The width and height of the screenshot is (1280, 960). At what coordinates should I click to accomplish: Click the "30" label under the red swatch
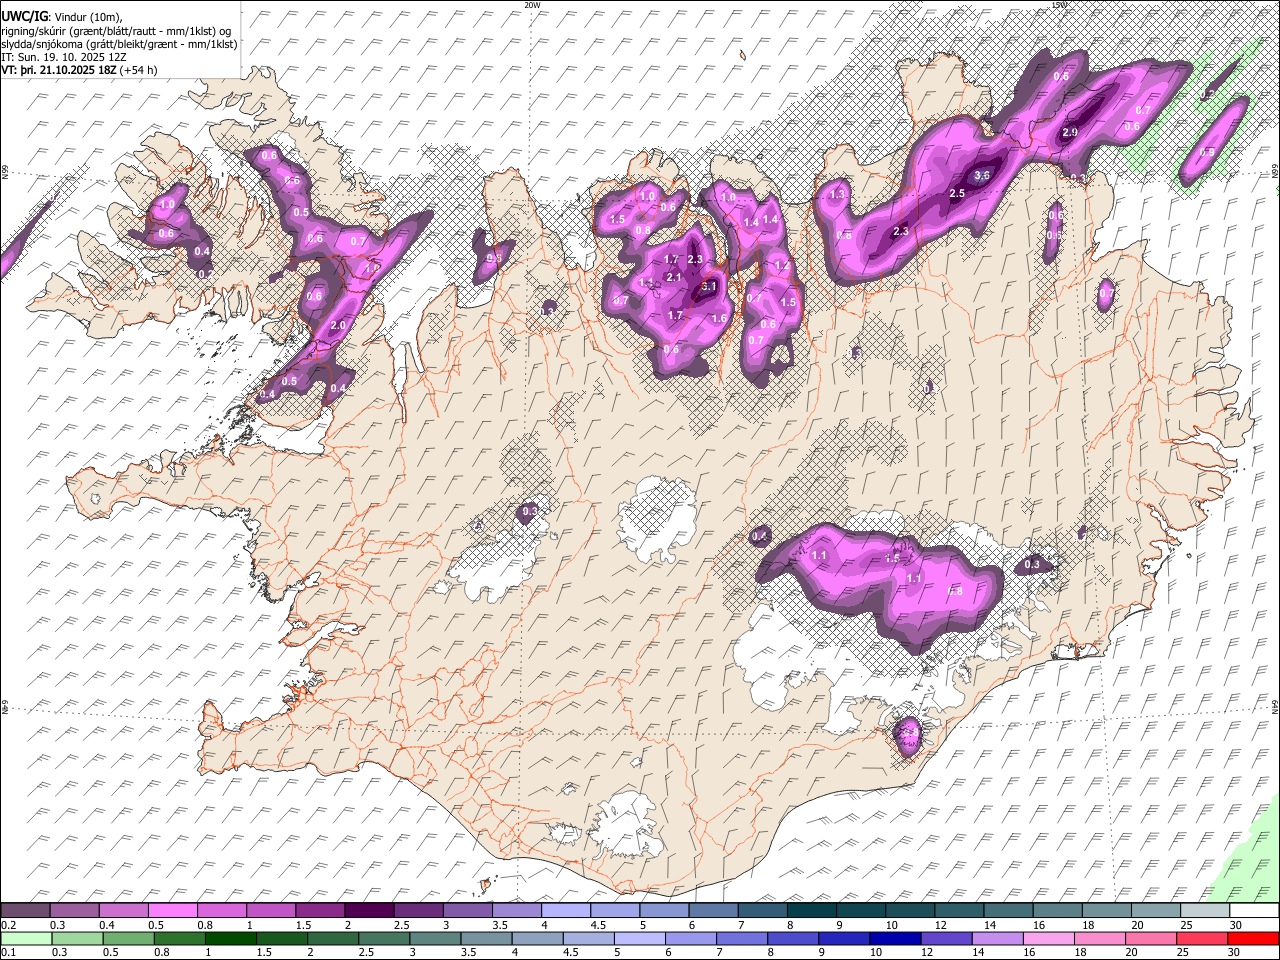click(x=1236, y=952)
